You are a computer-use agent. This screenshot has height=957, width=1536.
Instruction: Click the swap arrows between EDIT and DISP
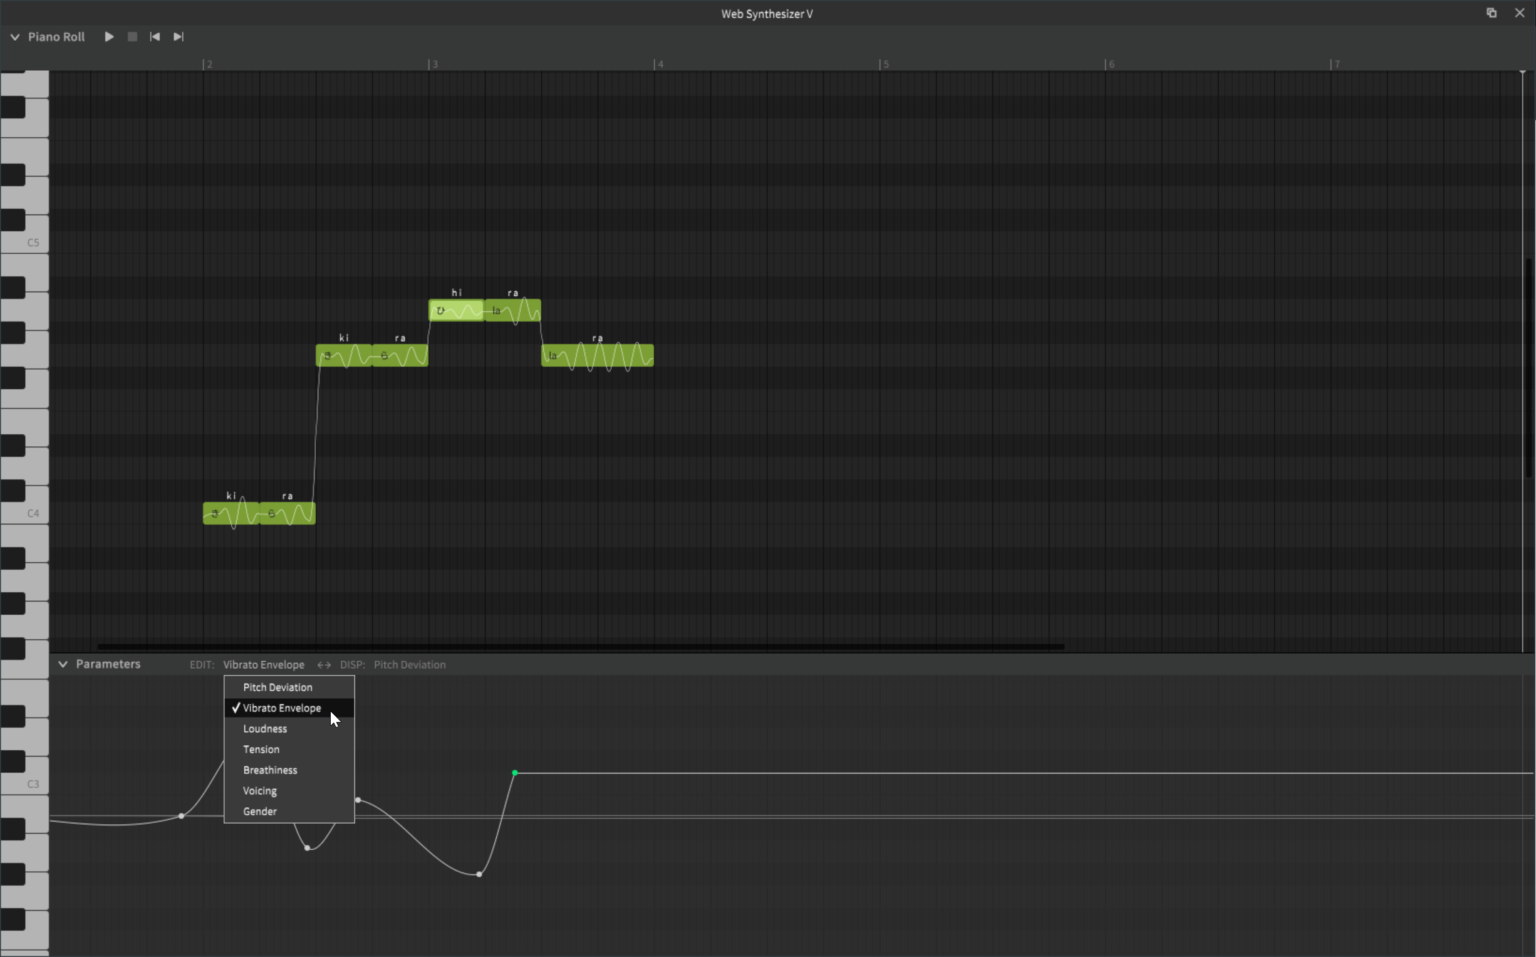coord(323,664)
